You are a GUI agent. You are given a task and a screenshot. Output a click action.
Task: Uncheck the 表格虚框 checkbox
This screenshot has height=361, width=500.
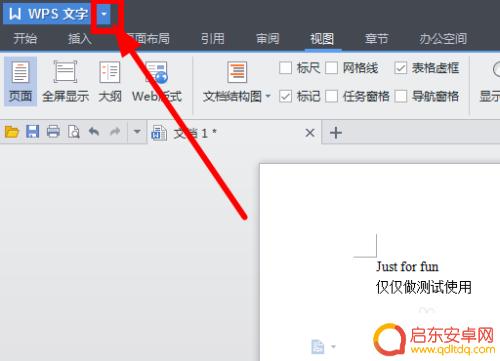click(400, 68)
